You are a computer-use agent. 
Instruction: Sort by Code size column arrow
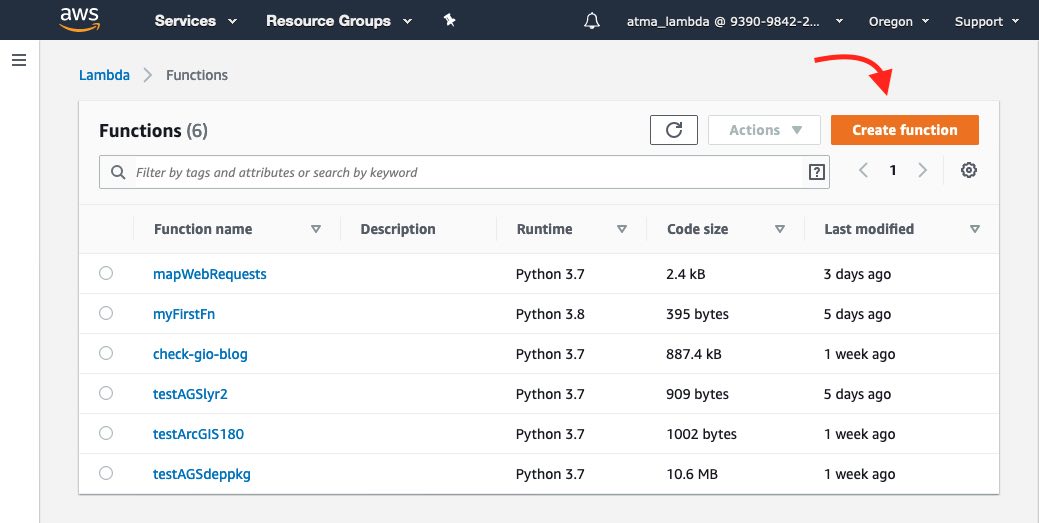point(780,229)
